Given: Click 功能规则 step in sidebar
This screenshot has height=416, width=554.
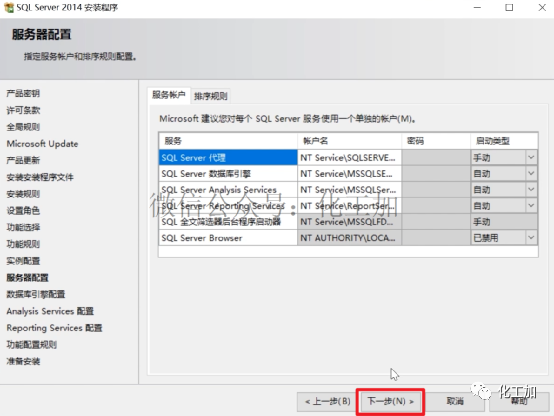Looking at the screenshot, I should click(23, 244).
